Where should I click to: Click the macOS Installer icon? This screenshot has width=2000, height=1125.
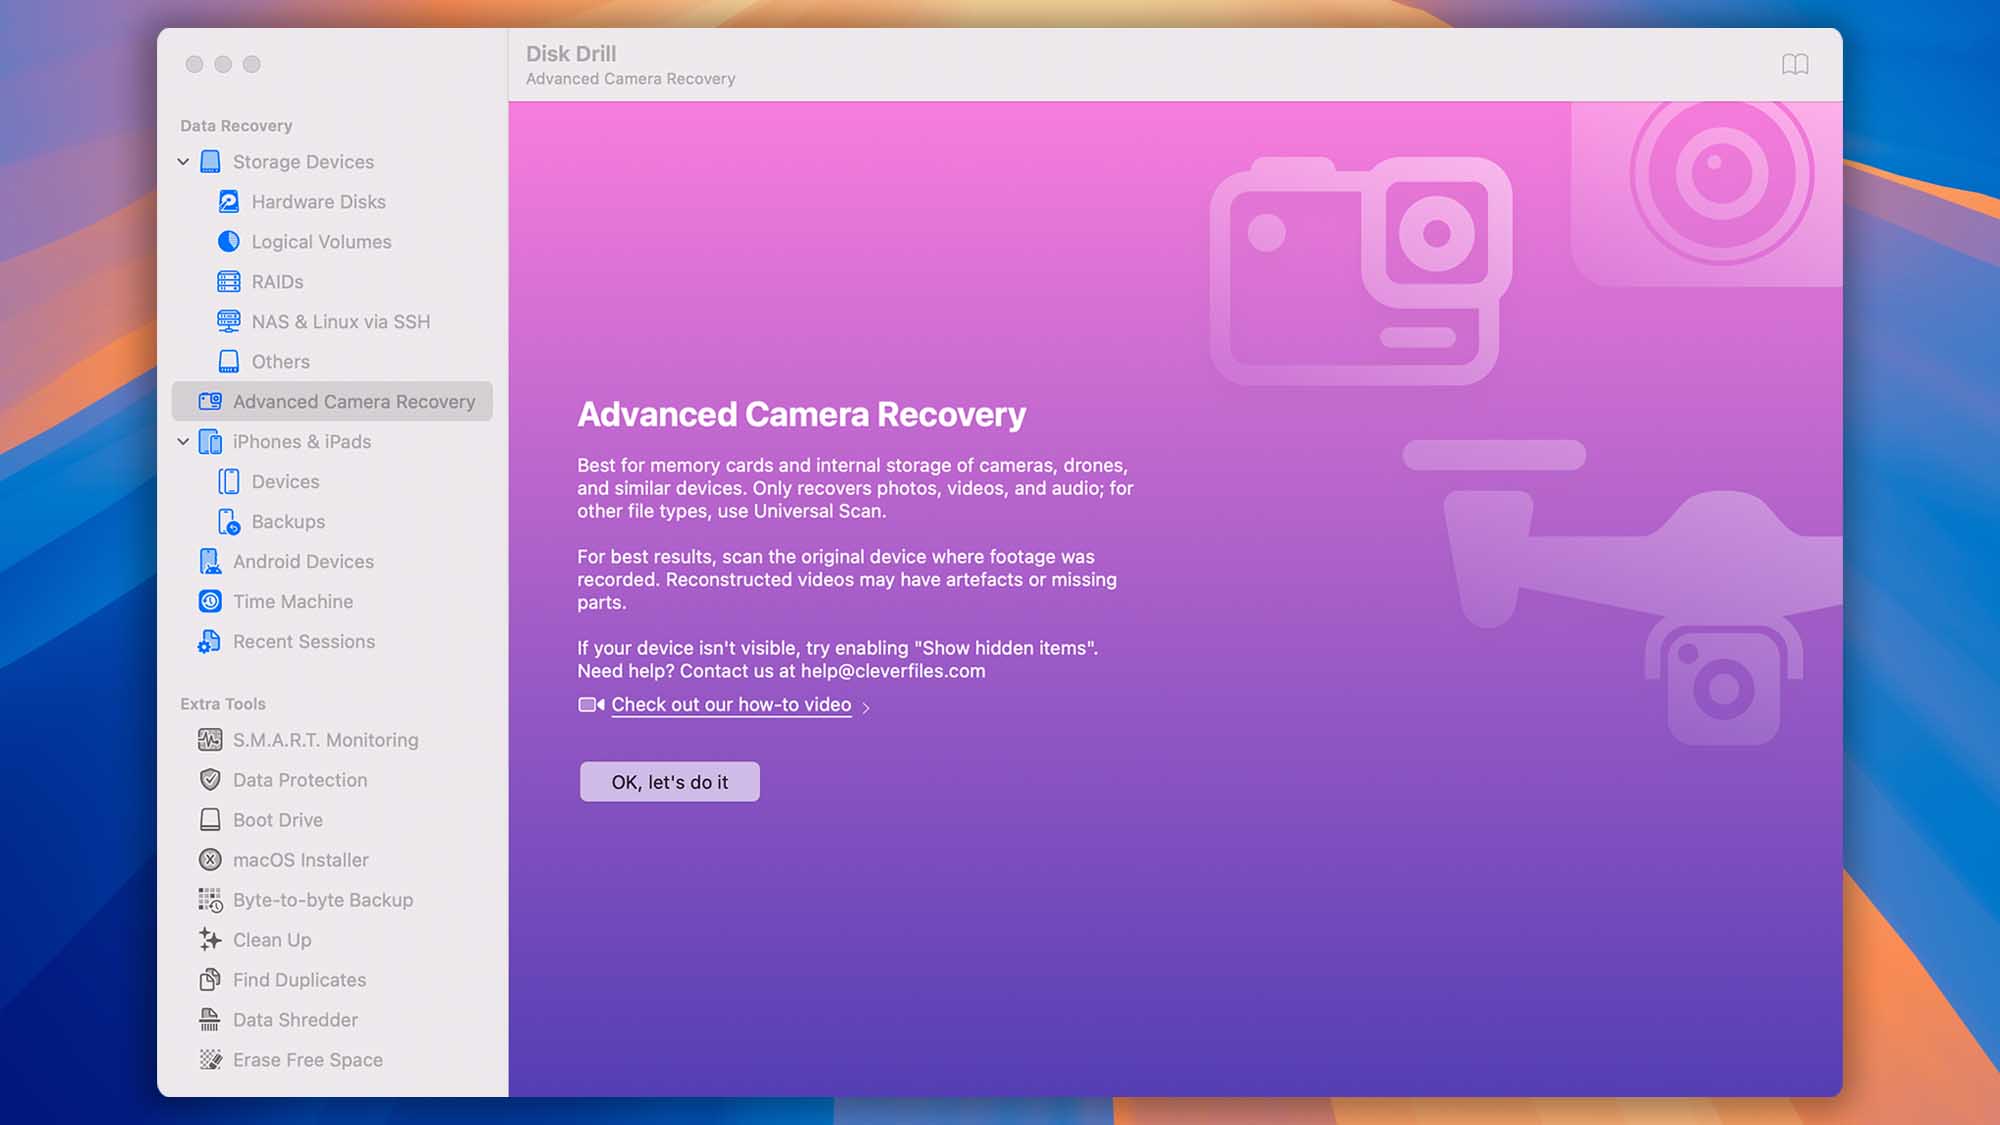coord(210,860)
